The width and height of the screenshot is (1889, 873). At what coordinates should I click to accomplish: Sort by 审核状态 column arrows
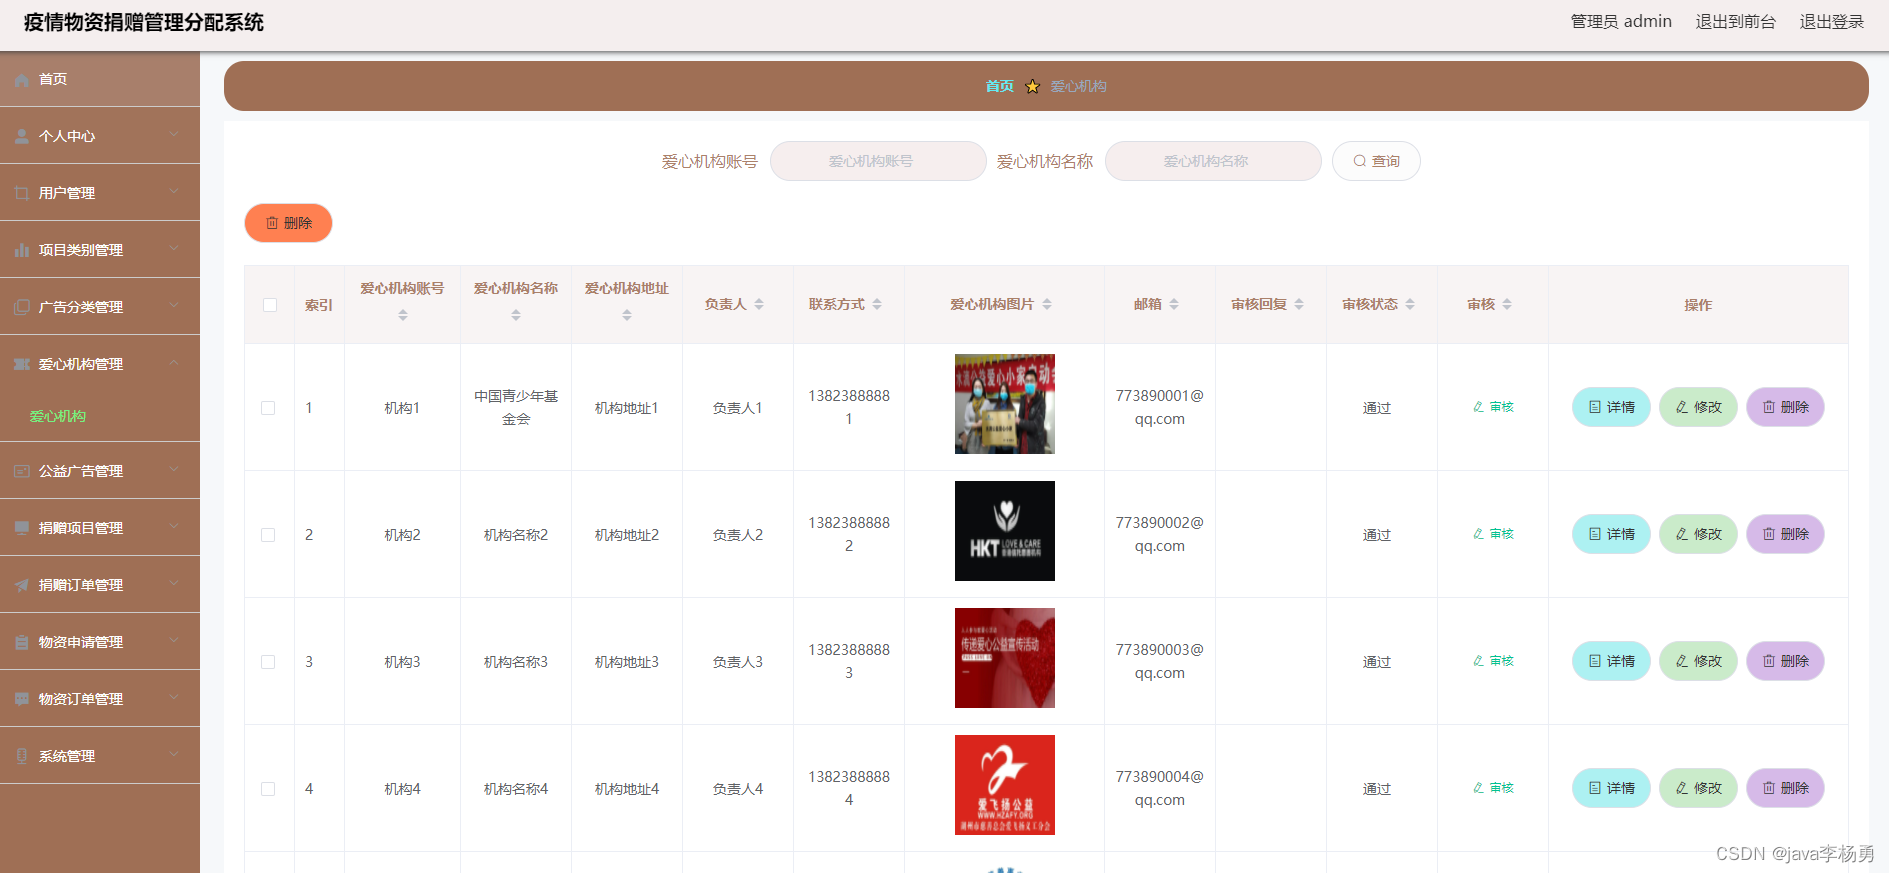point(1410,304)
